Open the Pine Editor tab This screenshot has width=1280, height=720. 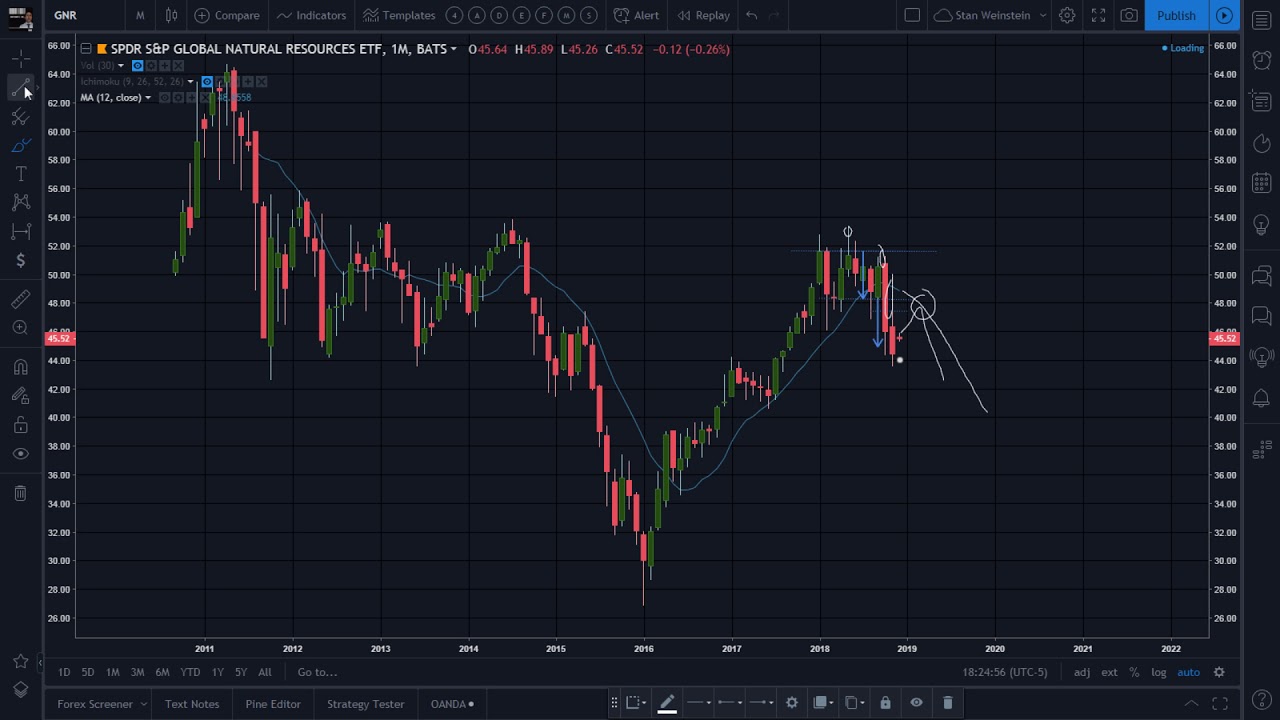(273, 704)
